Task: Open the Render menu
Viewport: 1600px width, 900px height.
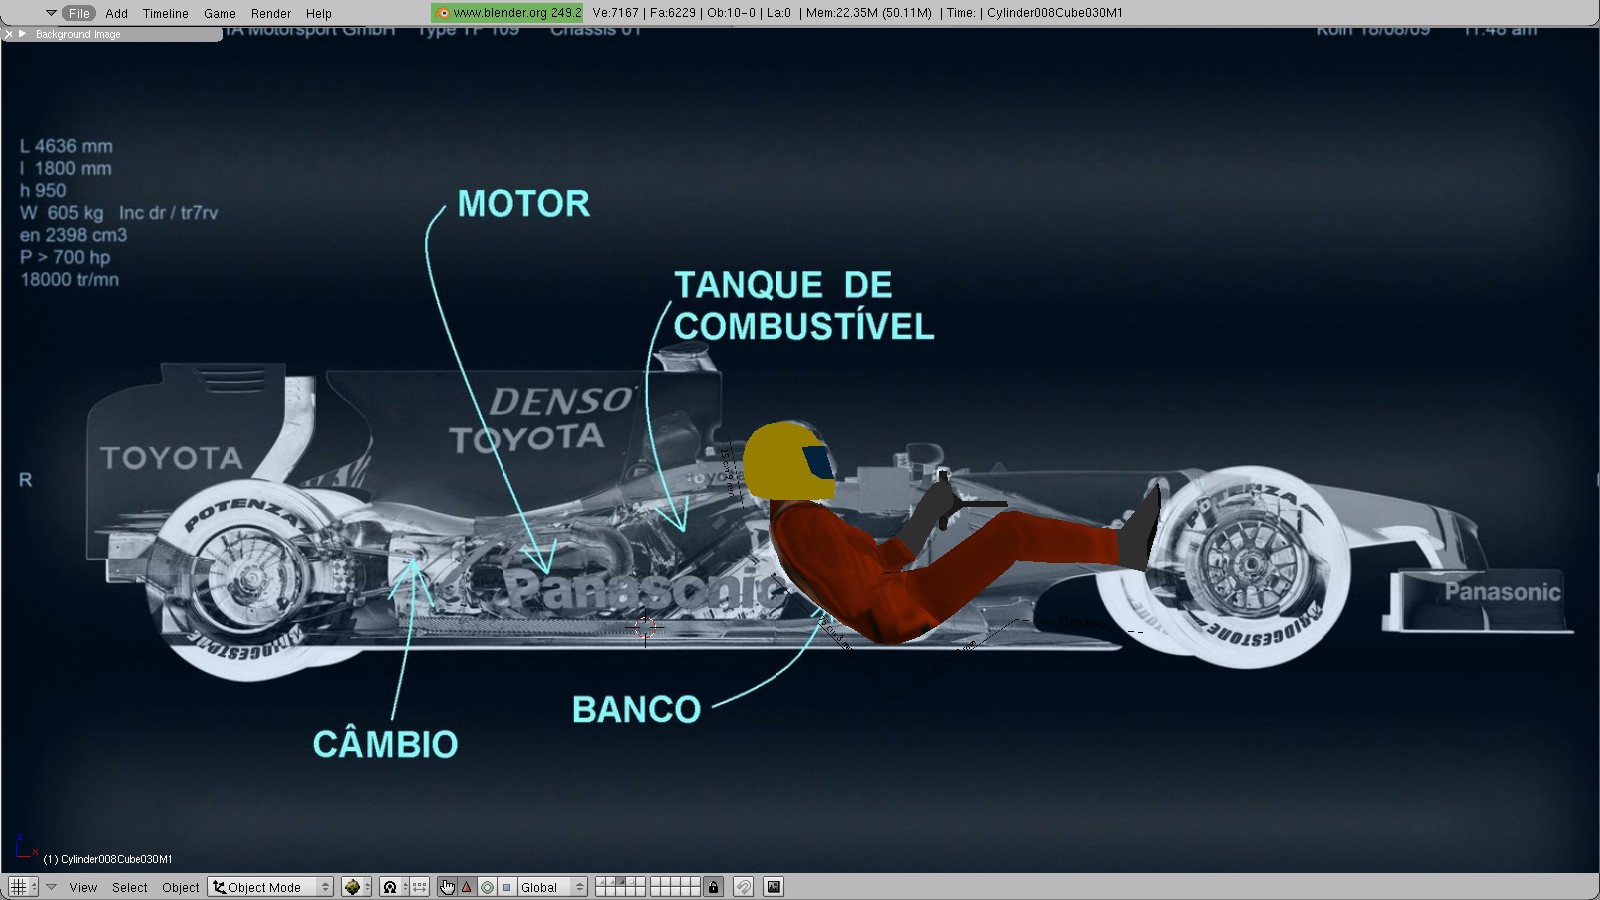Action: [270, 13]
